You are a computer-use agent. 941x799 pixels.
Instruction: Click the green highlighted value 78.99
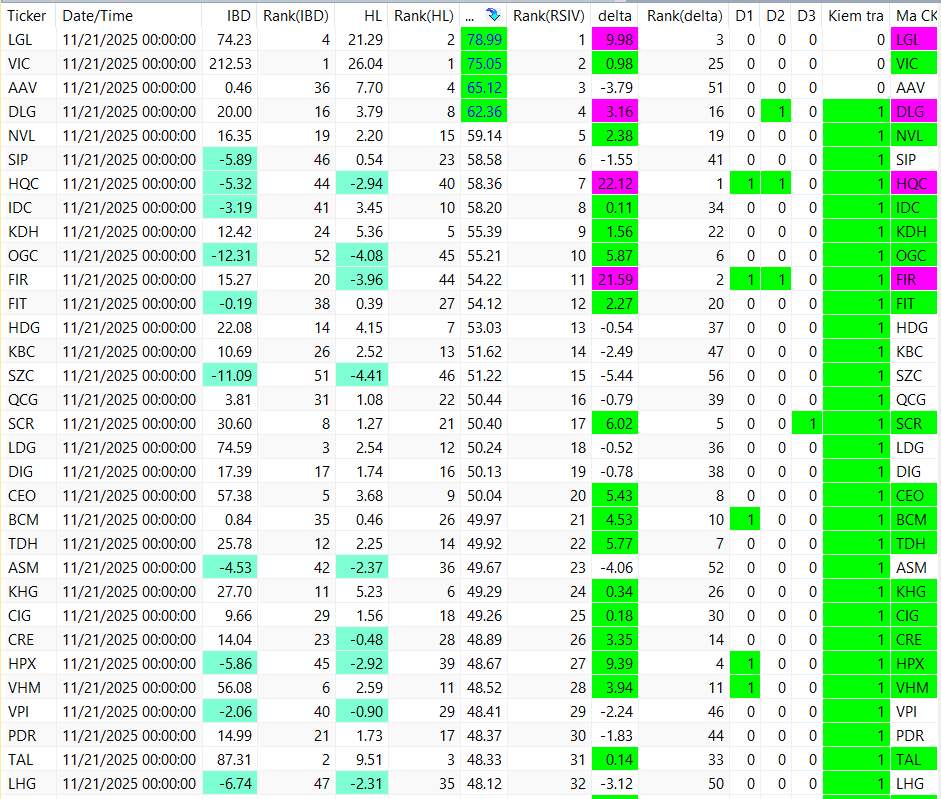484,40
